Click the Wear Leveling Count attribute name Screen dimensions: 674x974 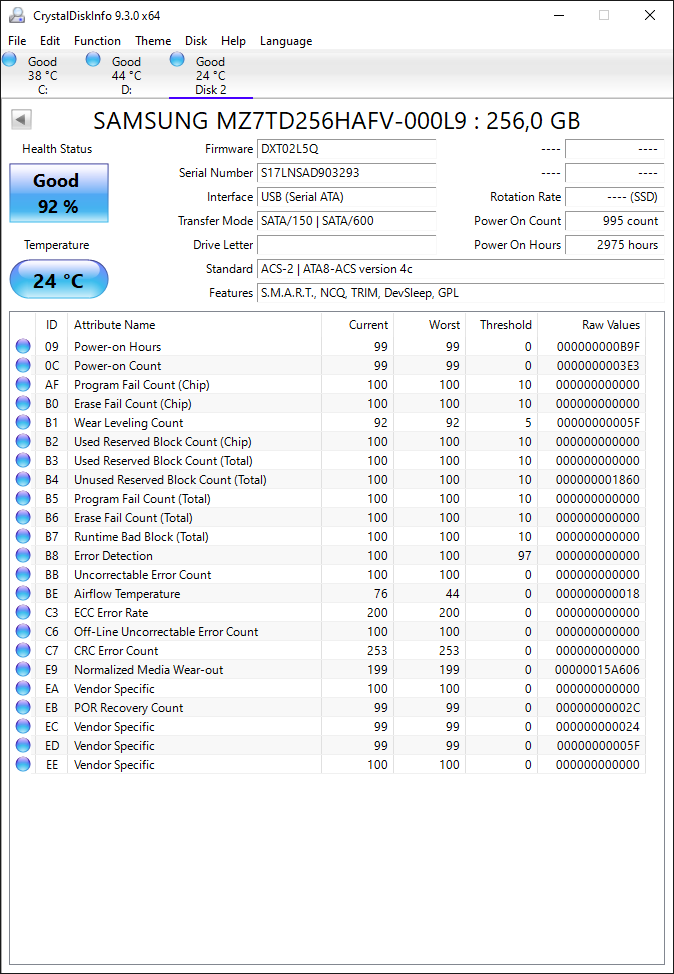point(129,422)
